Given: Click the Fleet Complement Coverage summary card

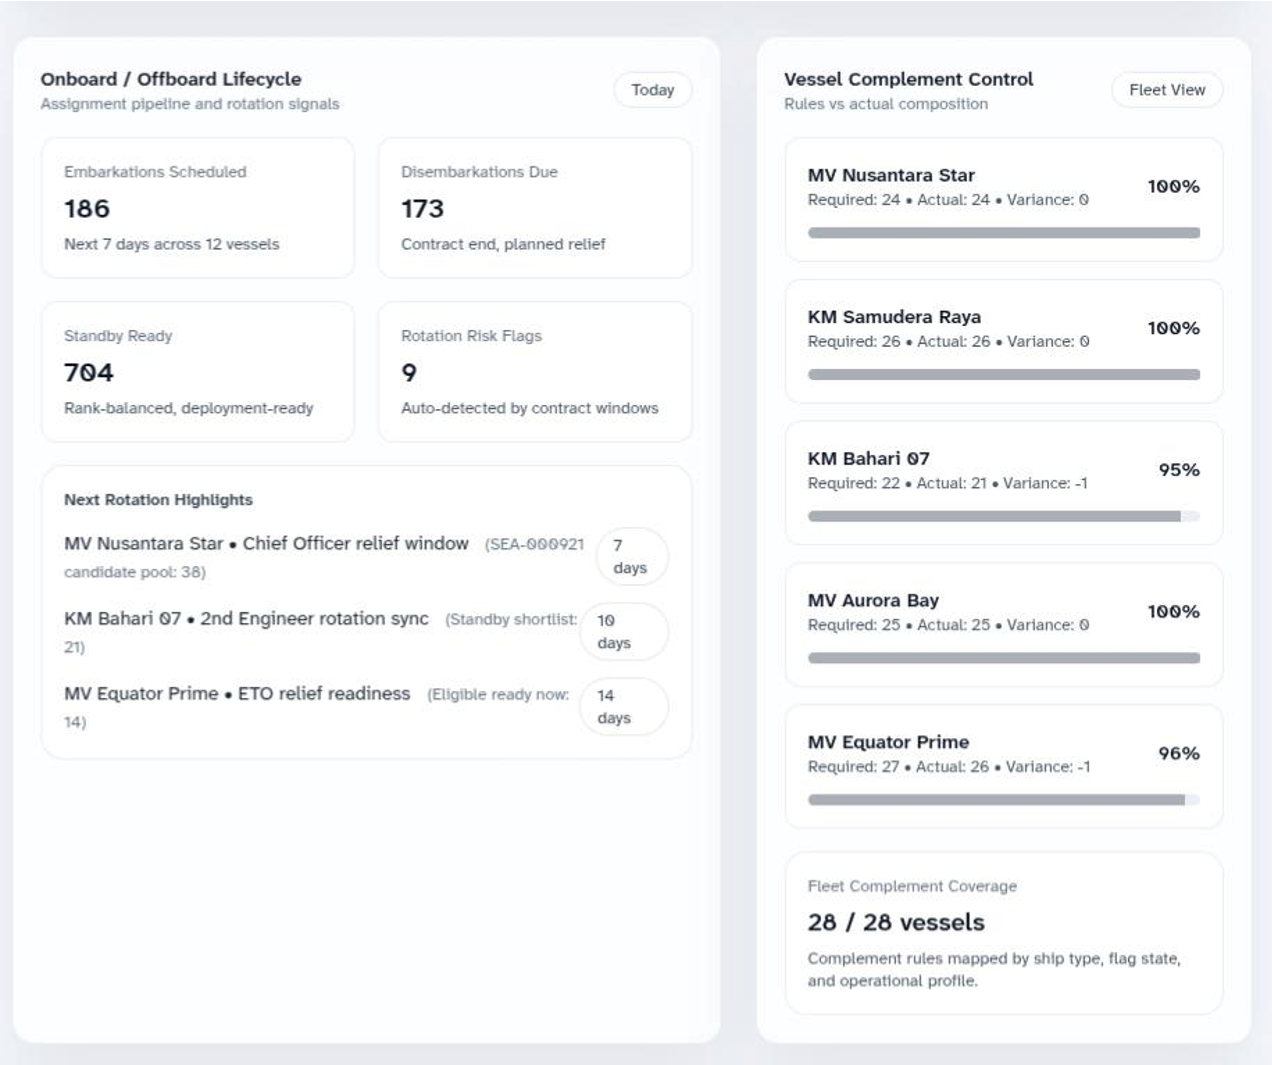Looking at the screenshot, I should click(x=1004, y=933).
